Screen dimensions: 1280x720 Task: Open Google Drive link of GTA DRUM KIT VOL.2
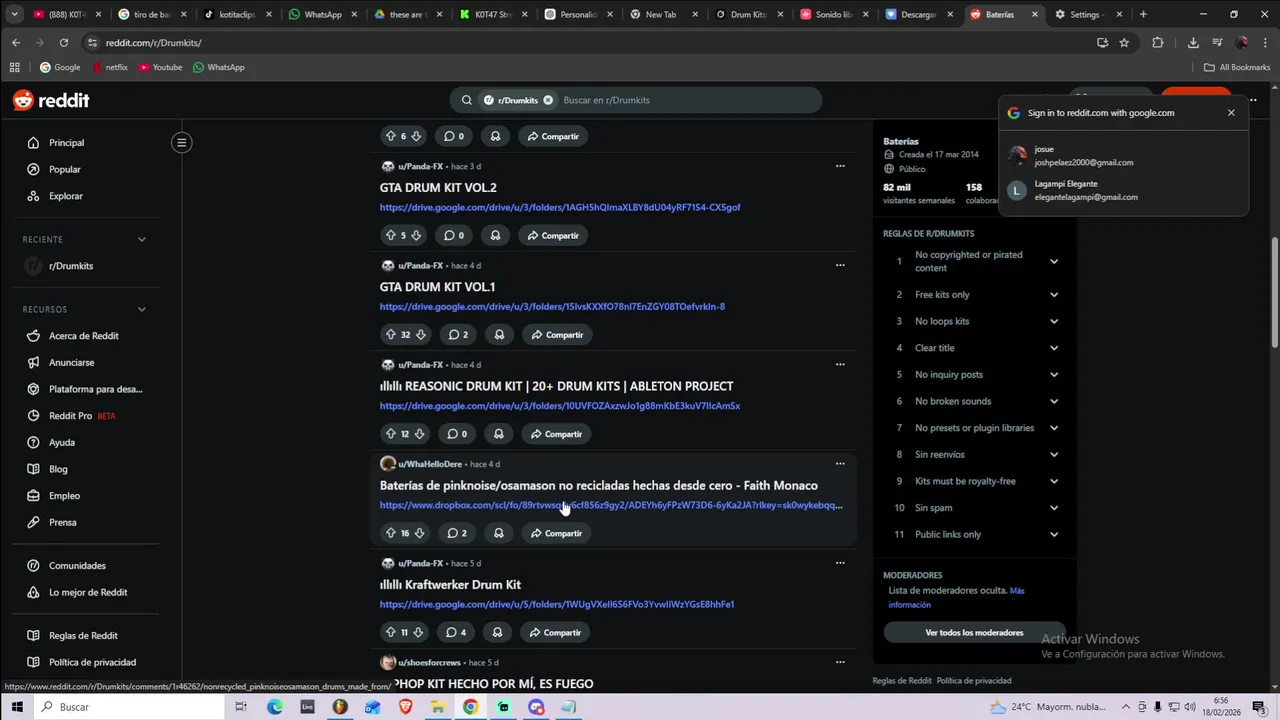[x=560, y=207]
